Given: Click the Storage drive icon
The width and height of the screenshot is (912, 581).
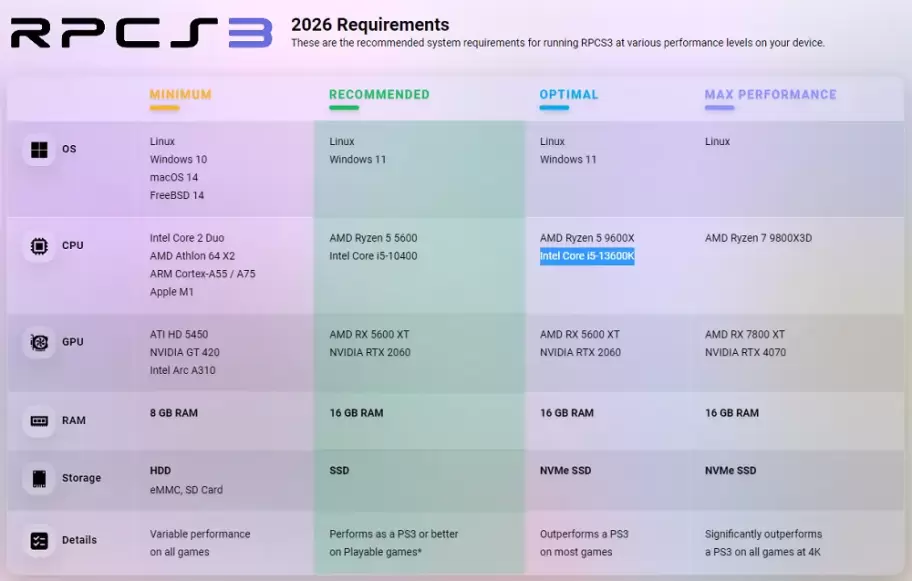Looking at the screenshot, I should coord(39,479).
